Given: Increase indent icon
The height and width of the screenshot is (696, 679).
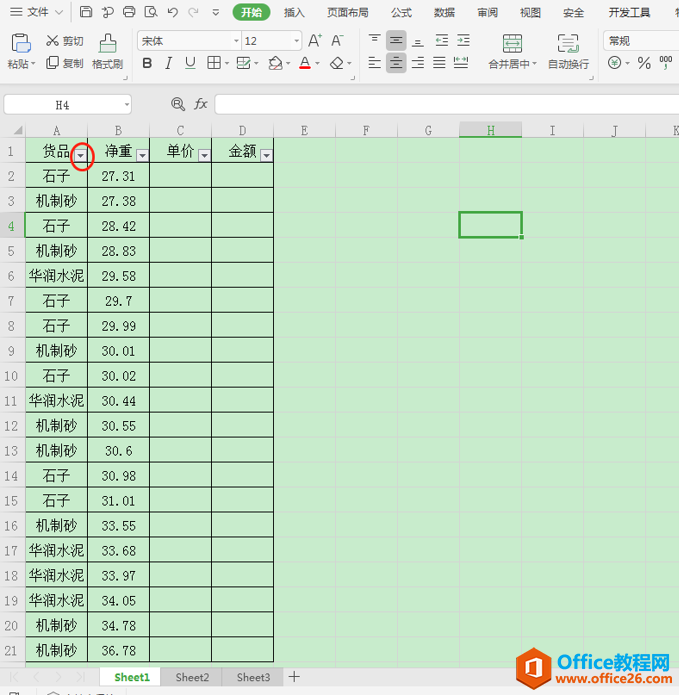Looking at the screenshot, I should (x=463, y=41).
